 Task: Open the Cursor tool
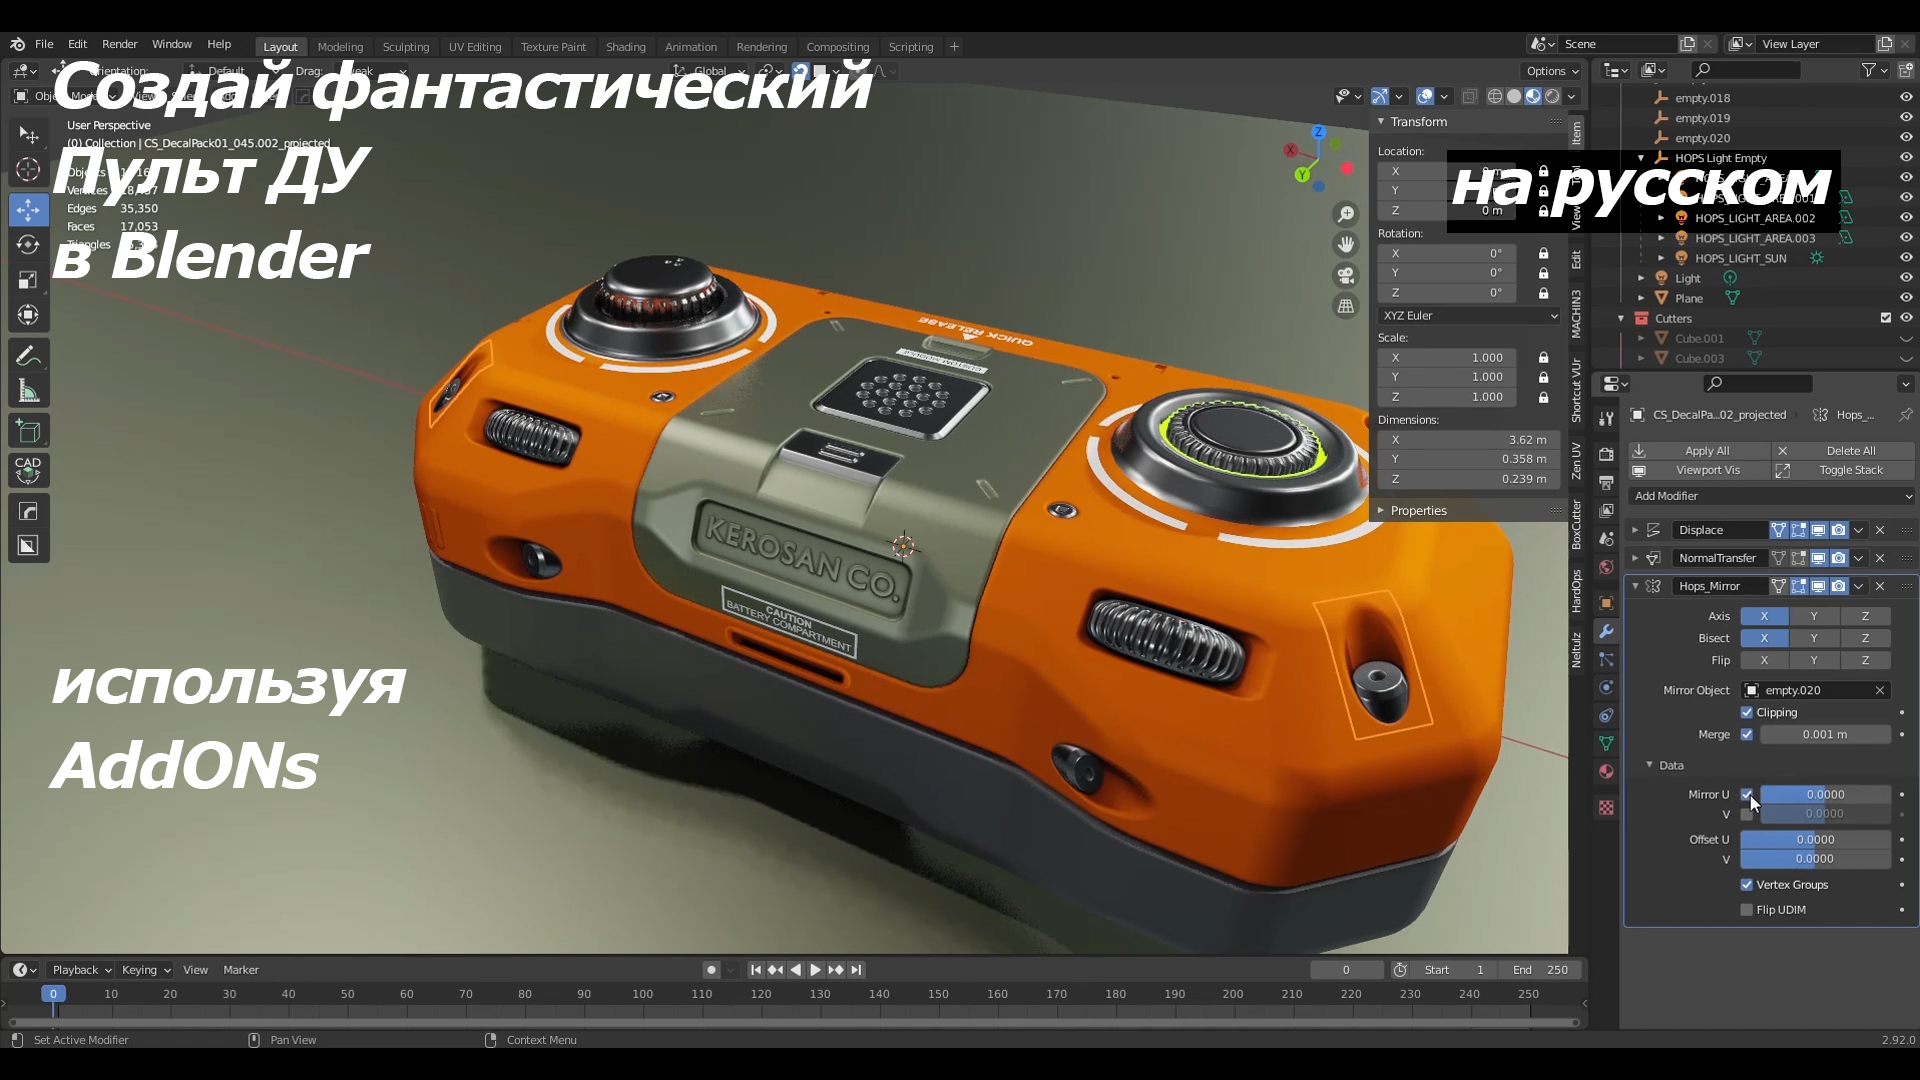(28, 170)
